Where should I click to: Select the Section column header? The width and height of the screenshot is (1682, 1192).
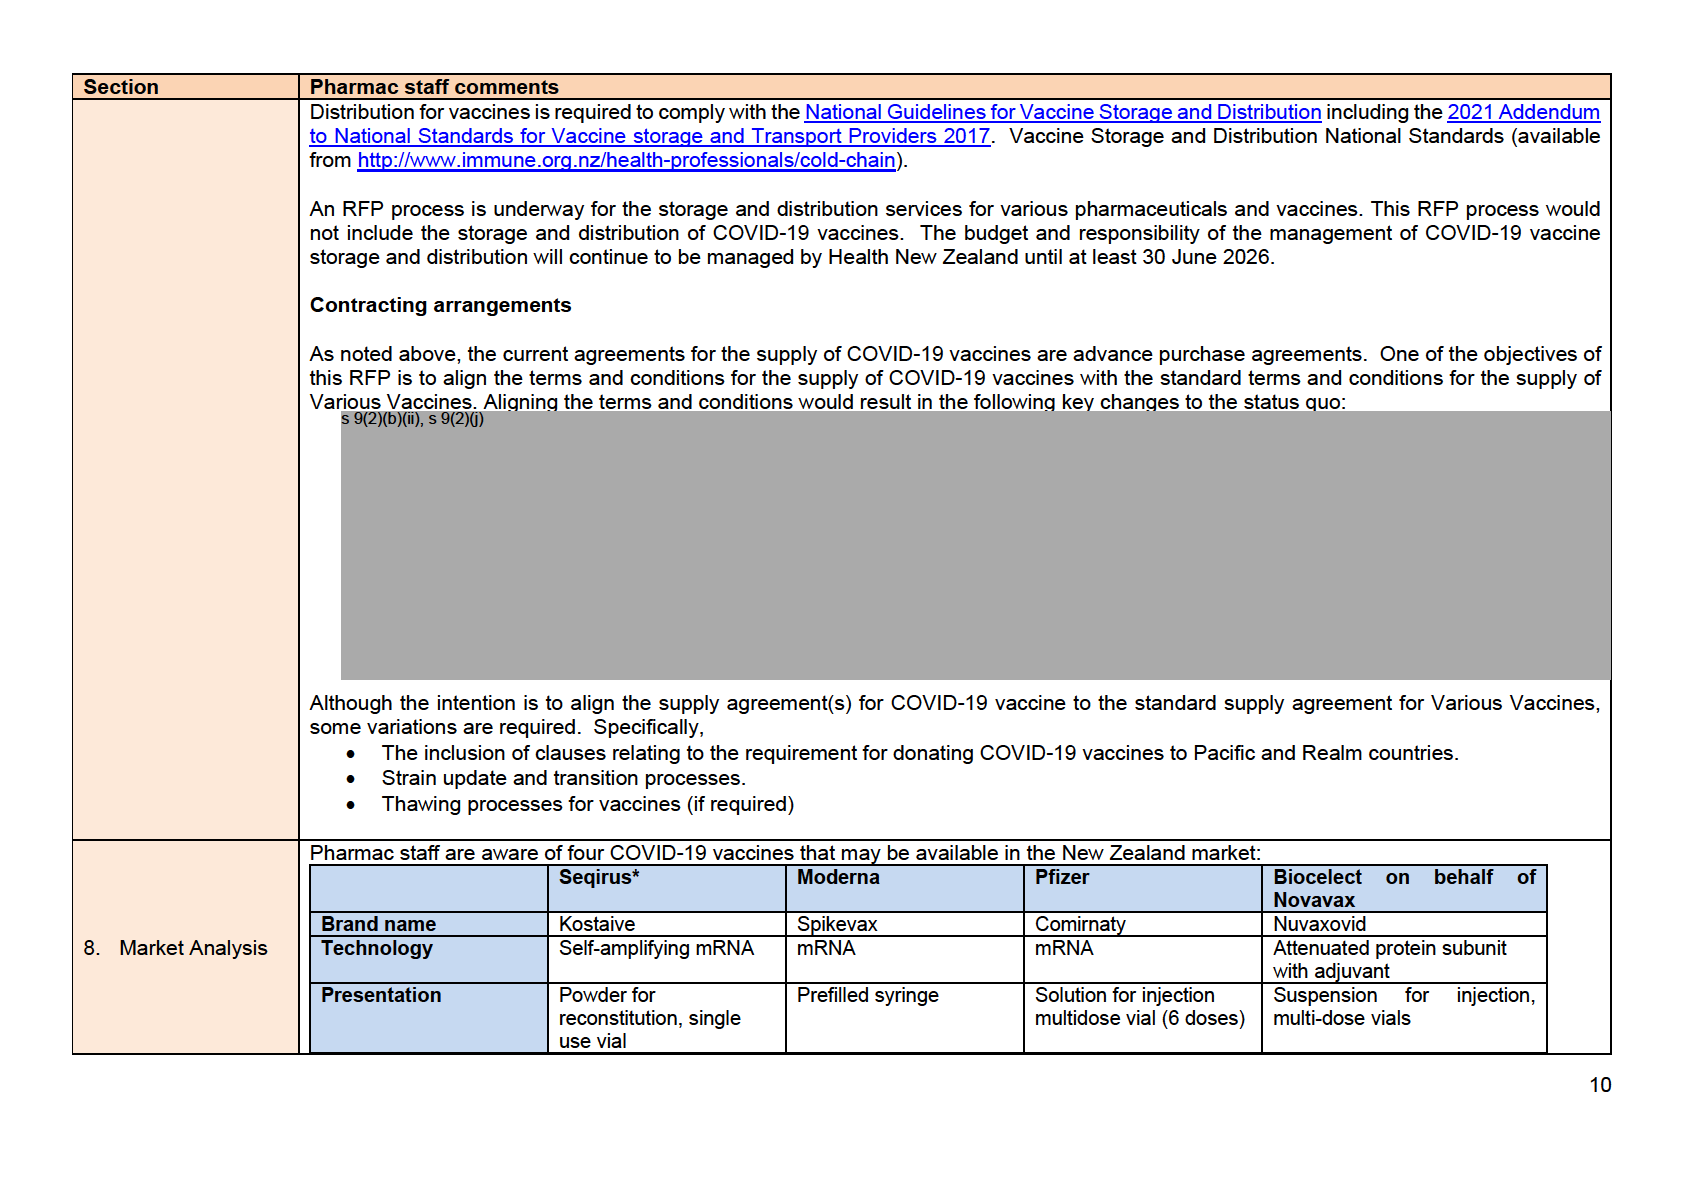pyautogui.click(x=121, y=87)
